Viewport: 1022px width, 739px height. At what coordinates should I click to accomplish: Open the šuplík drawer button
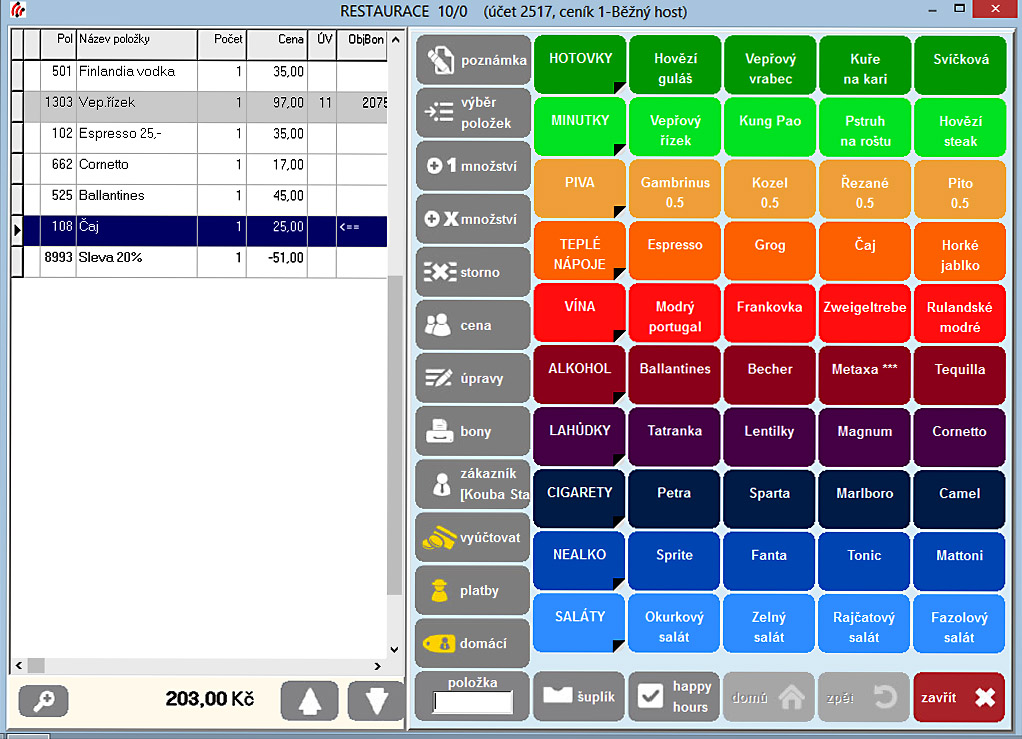(x=579, y=696)
